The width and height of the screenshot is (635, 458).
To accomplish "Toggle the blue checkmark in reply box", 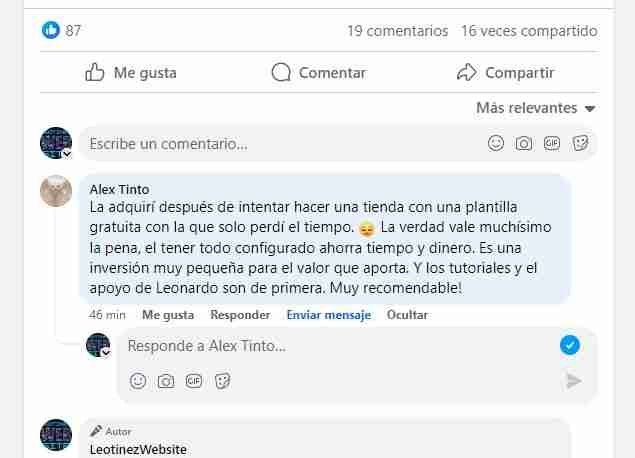I will pos(570,345).
